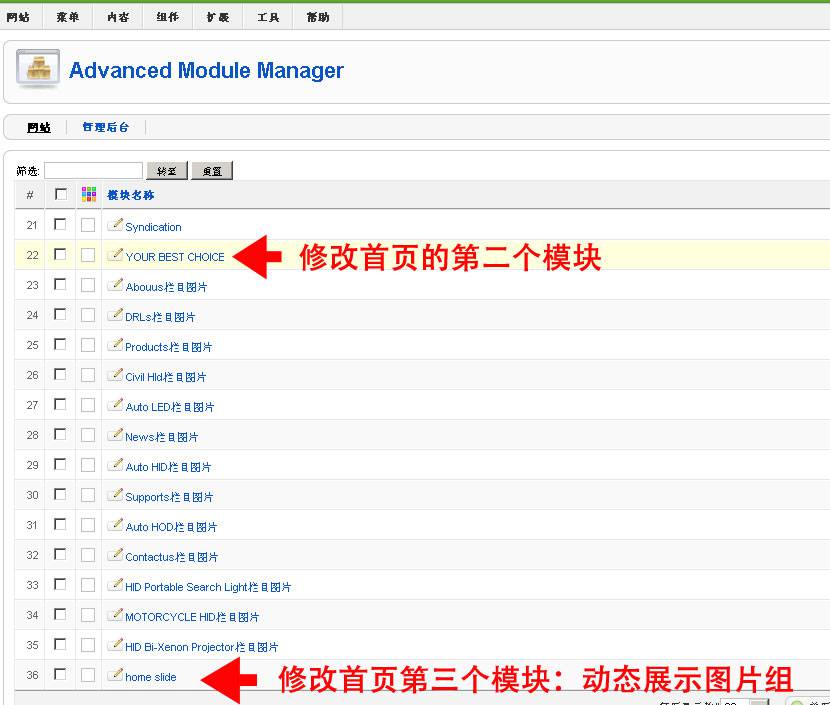Image resolution: width=830 pixels, height=705 pixels.
Task: Click the colorful grid icon in table header
Action: (88, 194)
